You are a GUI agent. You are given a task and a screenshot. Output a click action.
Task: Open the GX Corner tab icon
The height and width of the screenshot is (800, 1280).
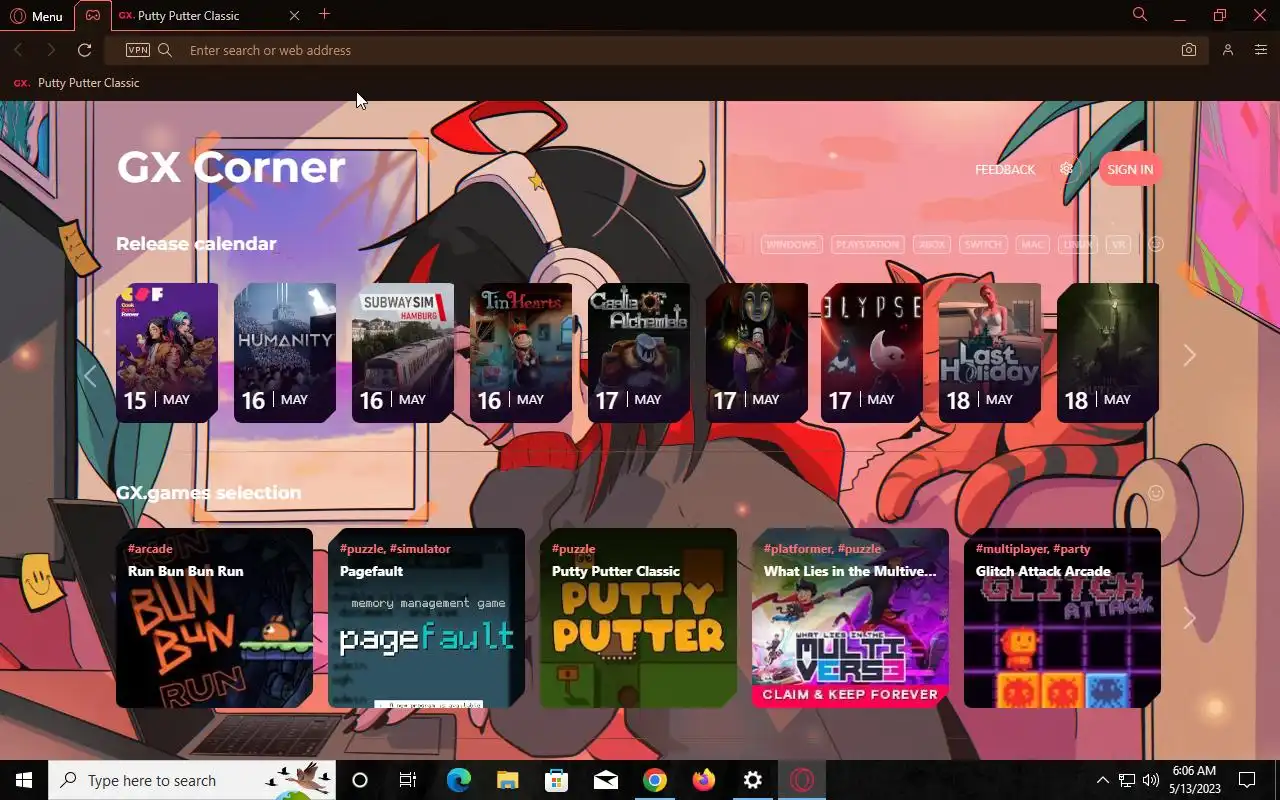coord(92,15)
